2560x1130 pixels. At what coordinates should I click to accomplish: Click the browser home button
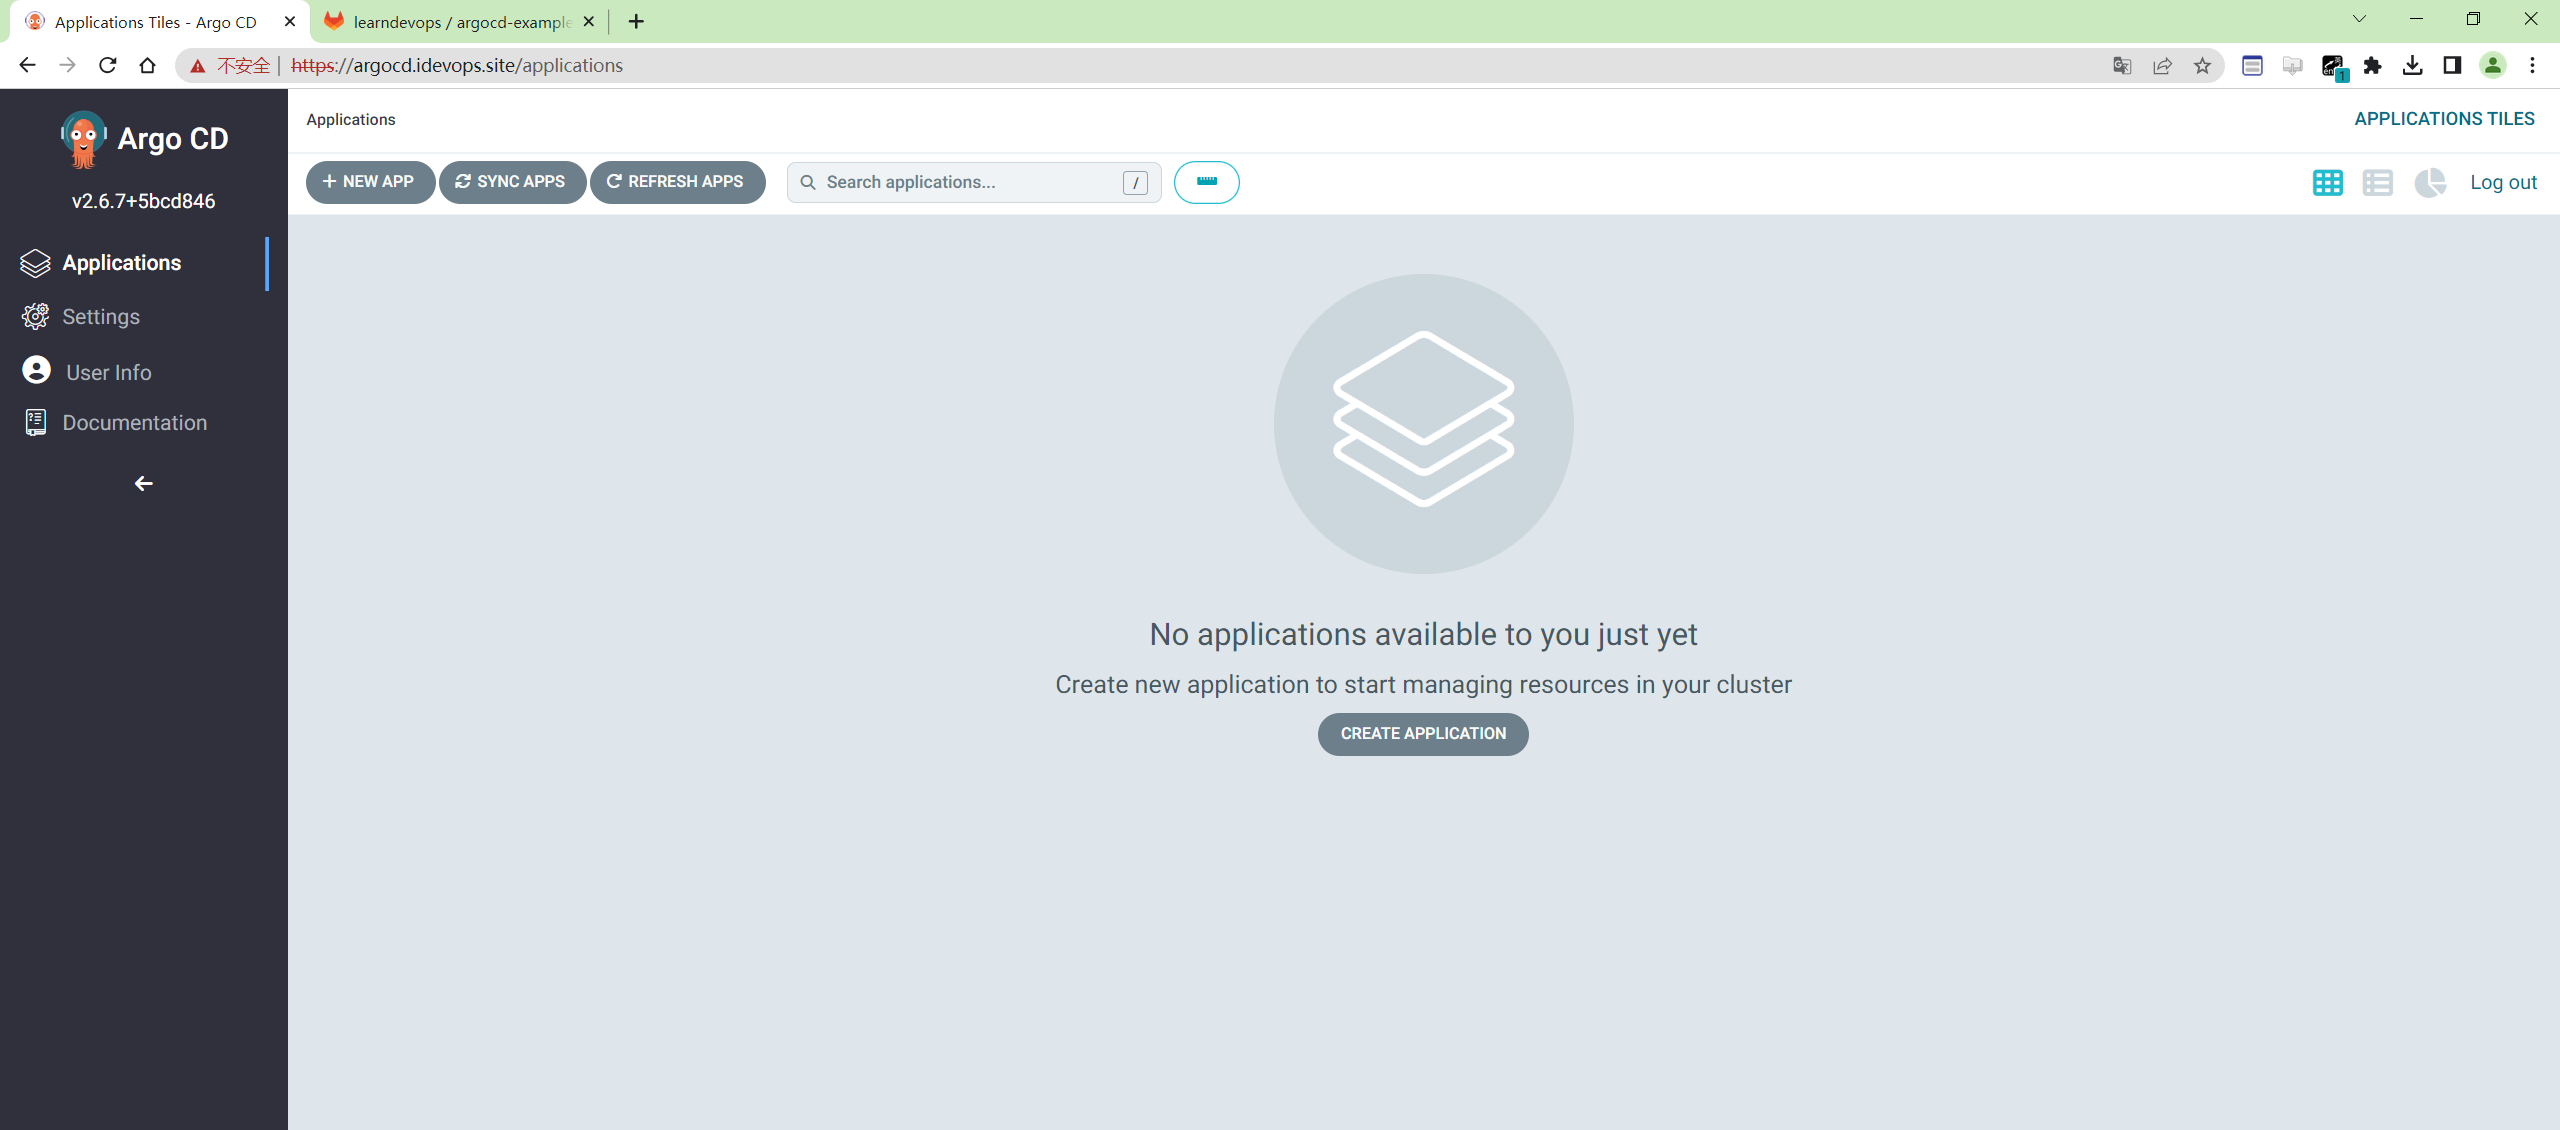pyautogui.click(x=148, y=65)
